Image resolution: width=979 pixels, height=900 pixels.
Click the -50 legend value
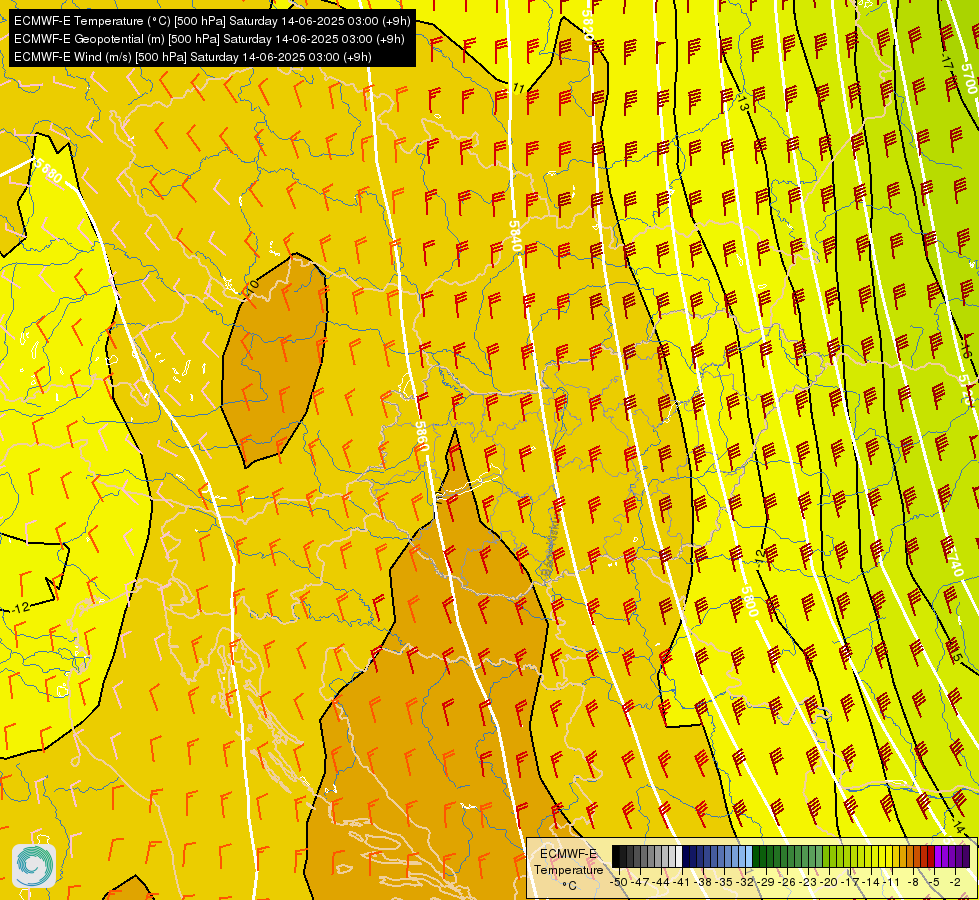618,882
